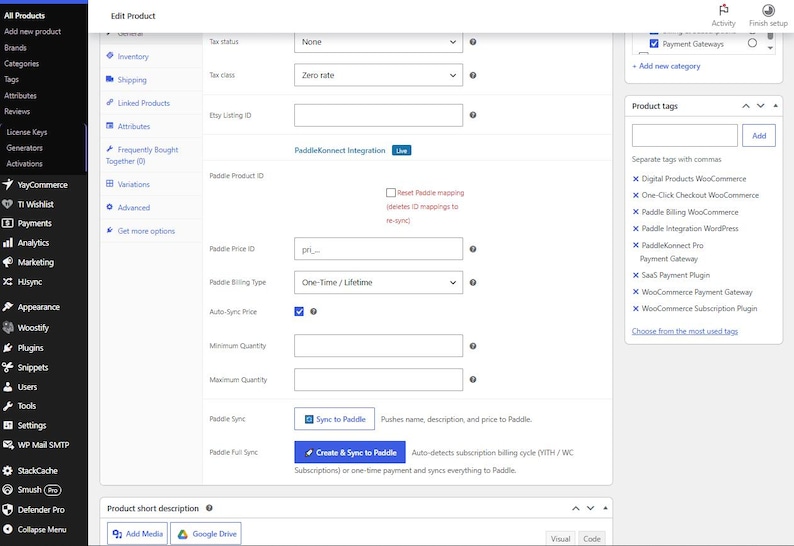Collapse the Product short description panel
Image resolution: width=794 pixels, height=546 pixels.
(605, 508)
